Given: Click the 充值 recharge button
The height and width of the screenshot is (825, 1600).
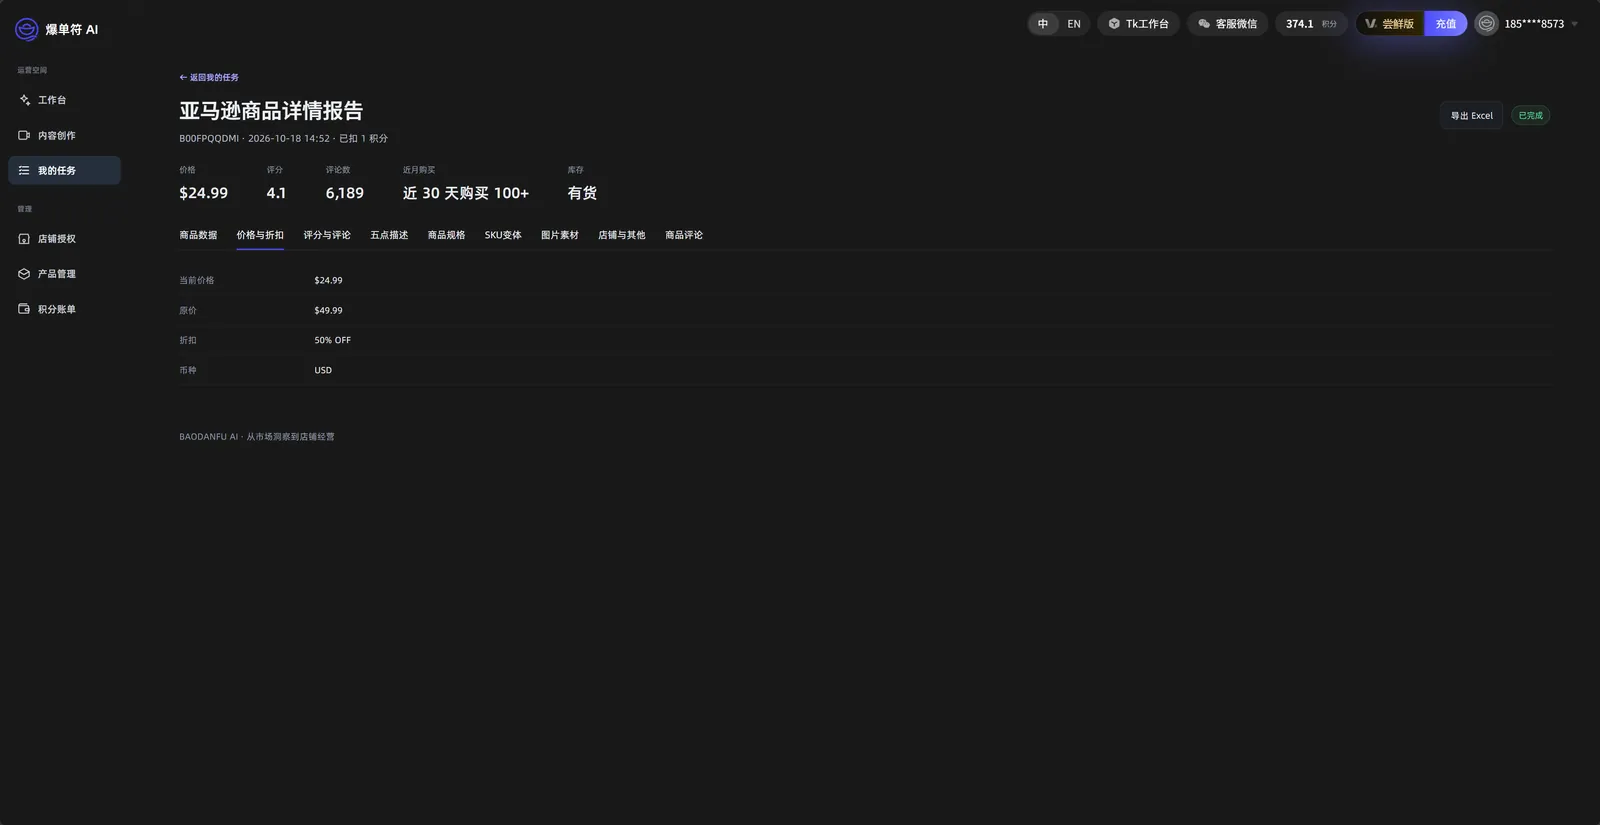Looking at the screenshot, I should pos(1446,24).
